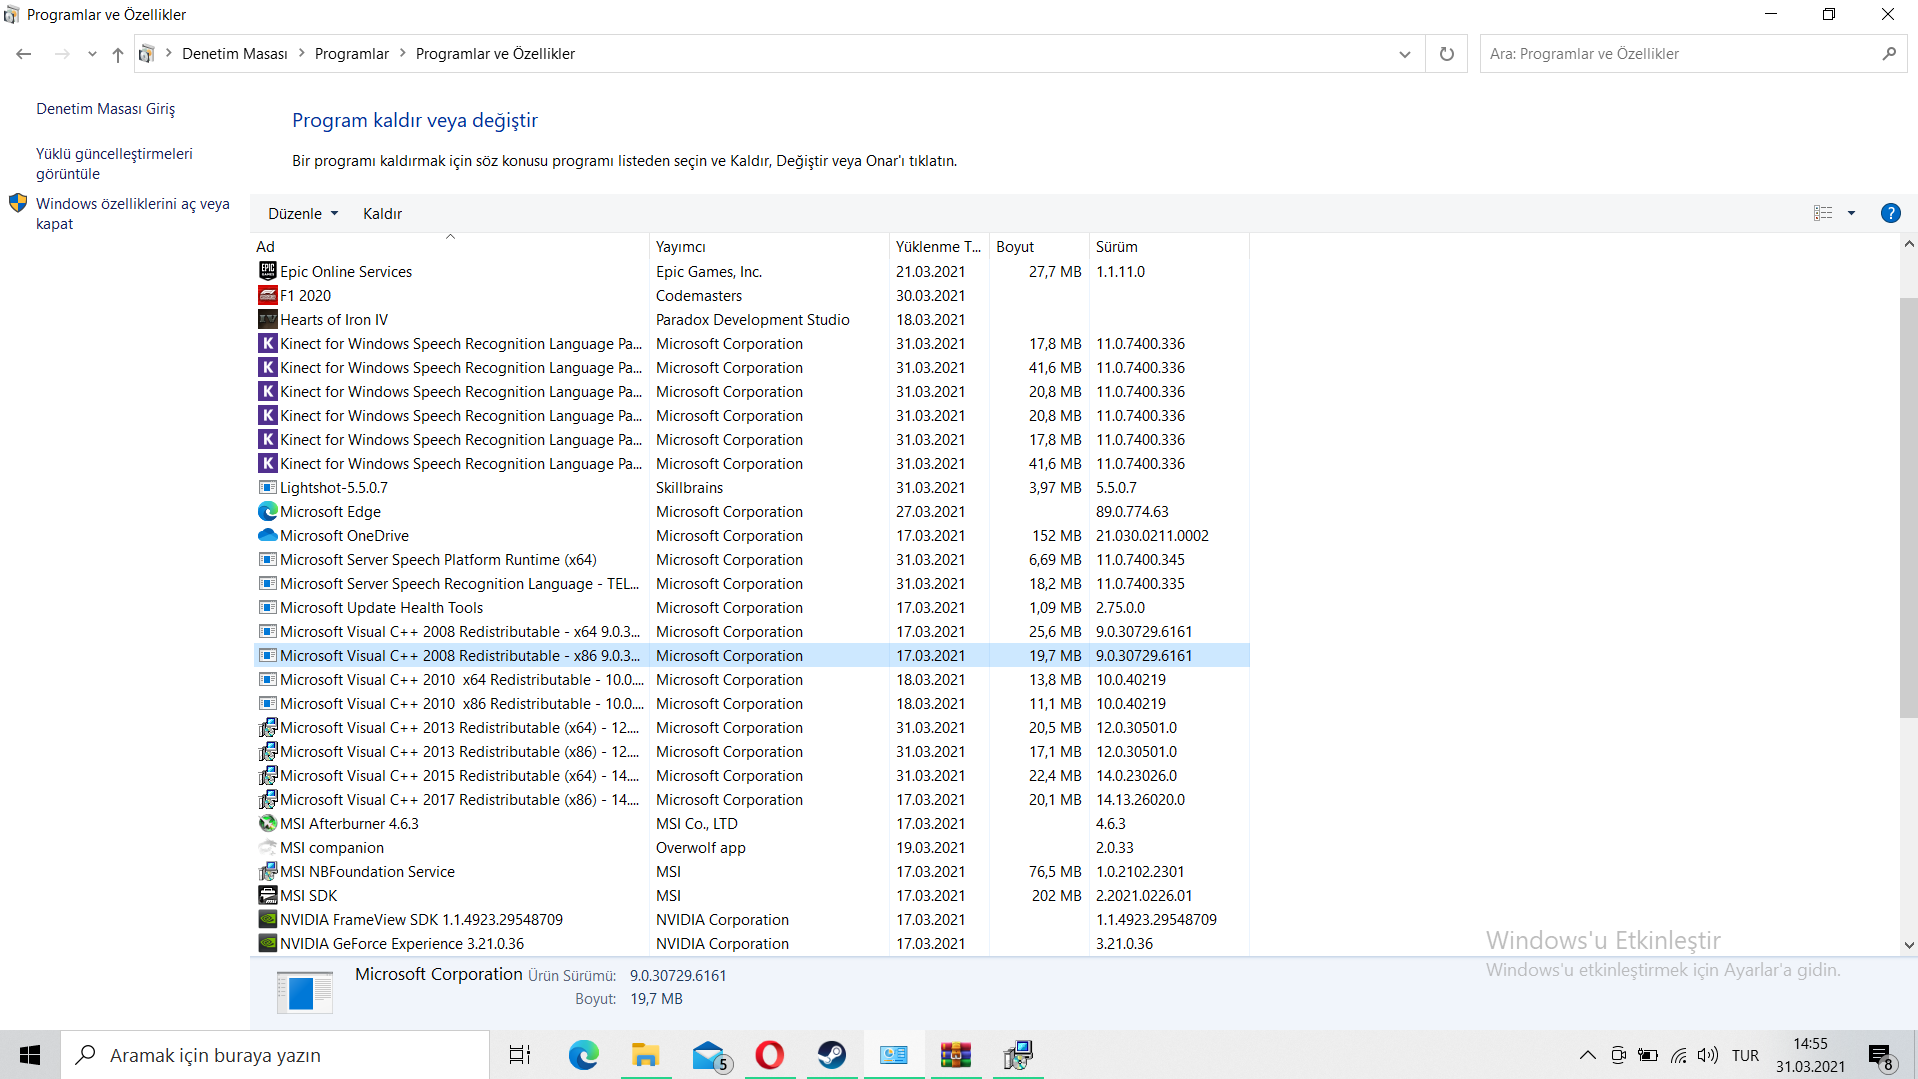Click the help question mark icon
Viewport: 1918px width, 1079px height.
[1890, 213]
